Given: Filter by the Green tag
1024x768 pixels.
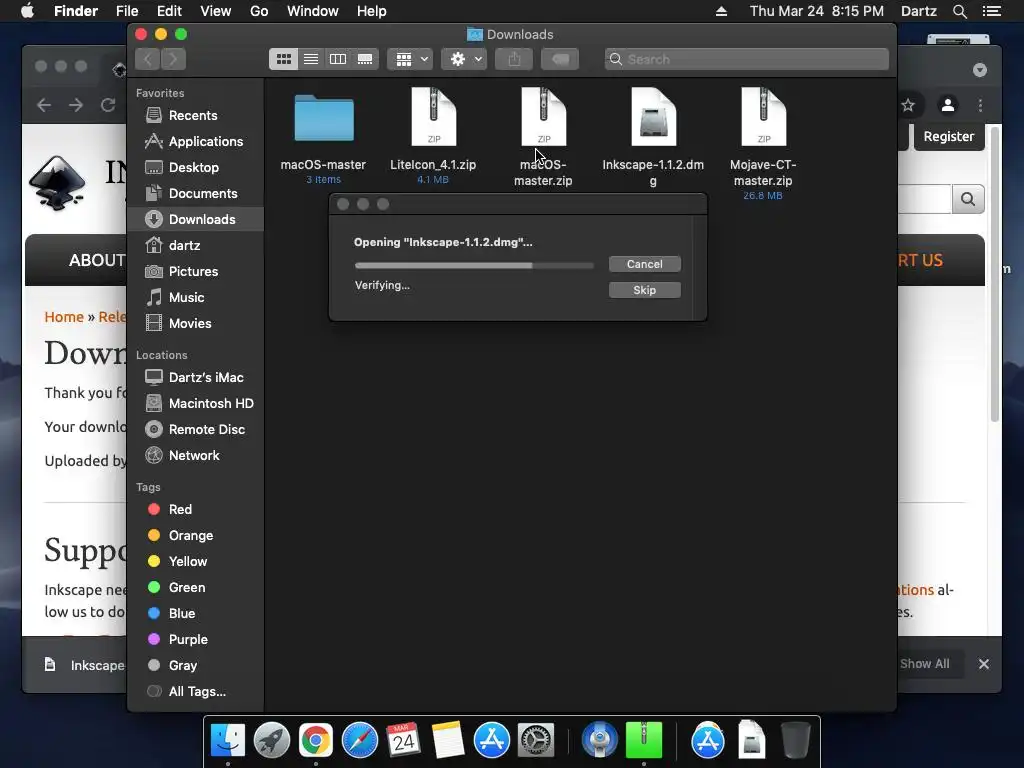Looking at the screenshot, I should click(x=195, y=588).
